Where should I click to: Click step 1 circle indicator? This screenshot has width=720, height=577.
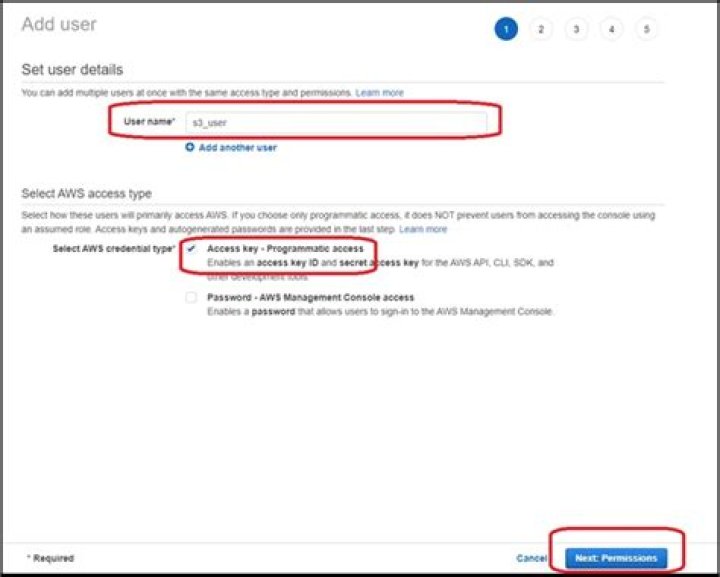pyautogui.click(x=506, y=29)
